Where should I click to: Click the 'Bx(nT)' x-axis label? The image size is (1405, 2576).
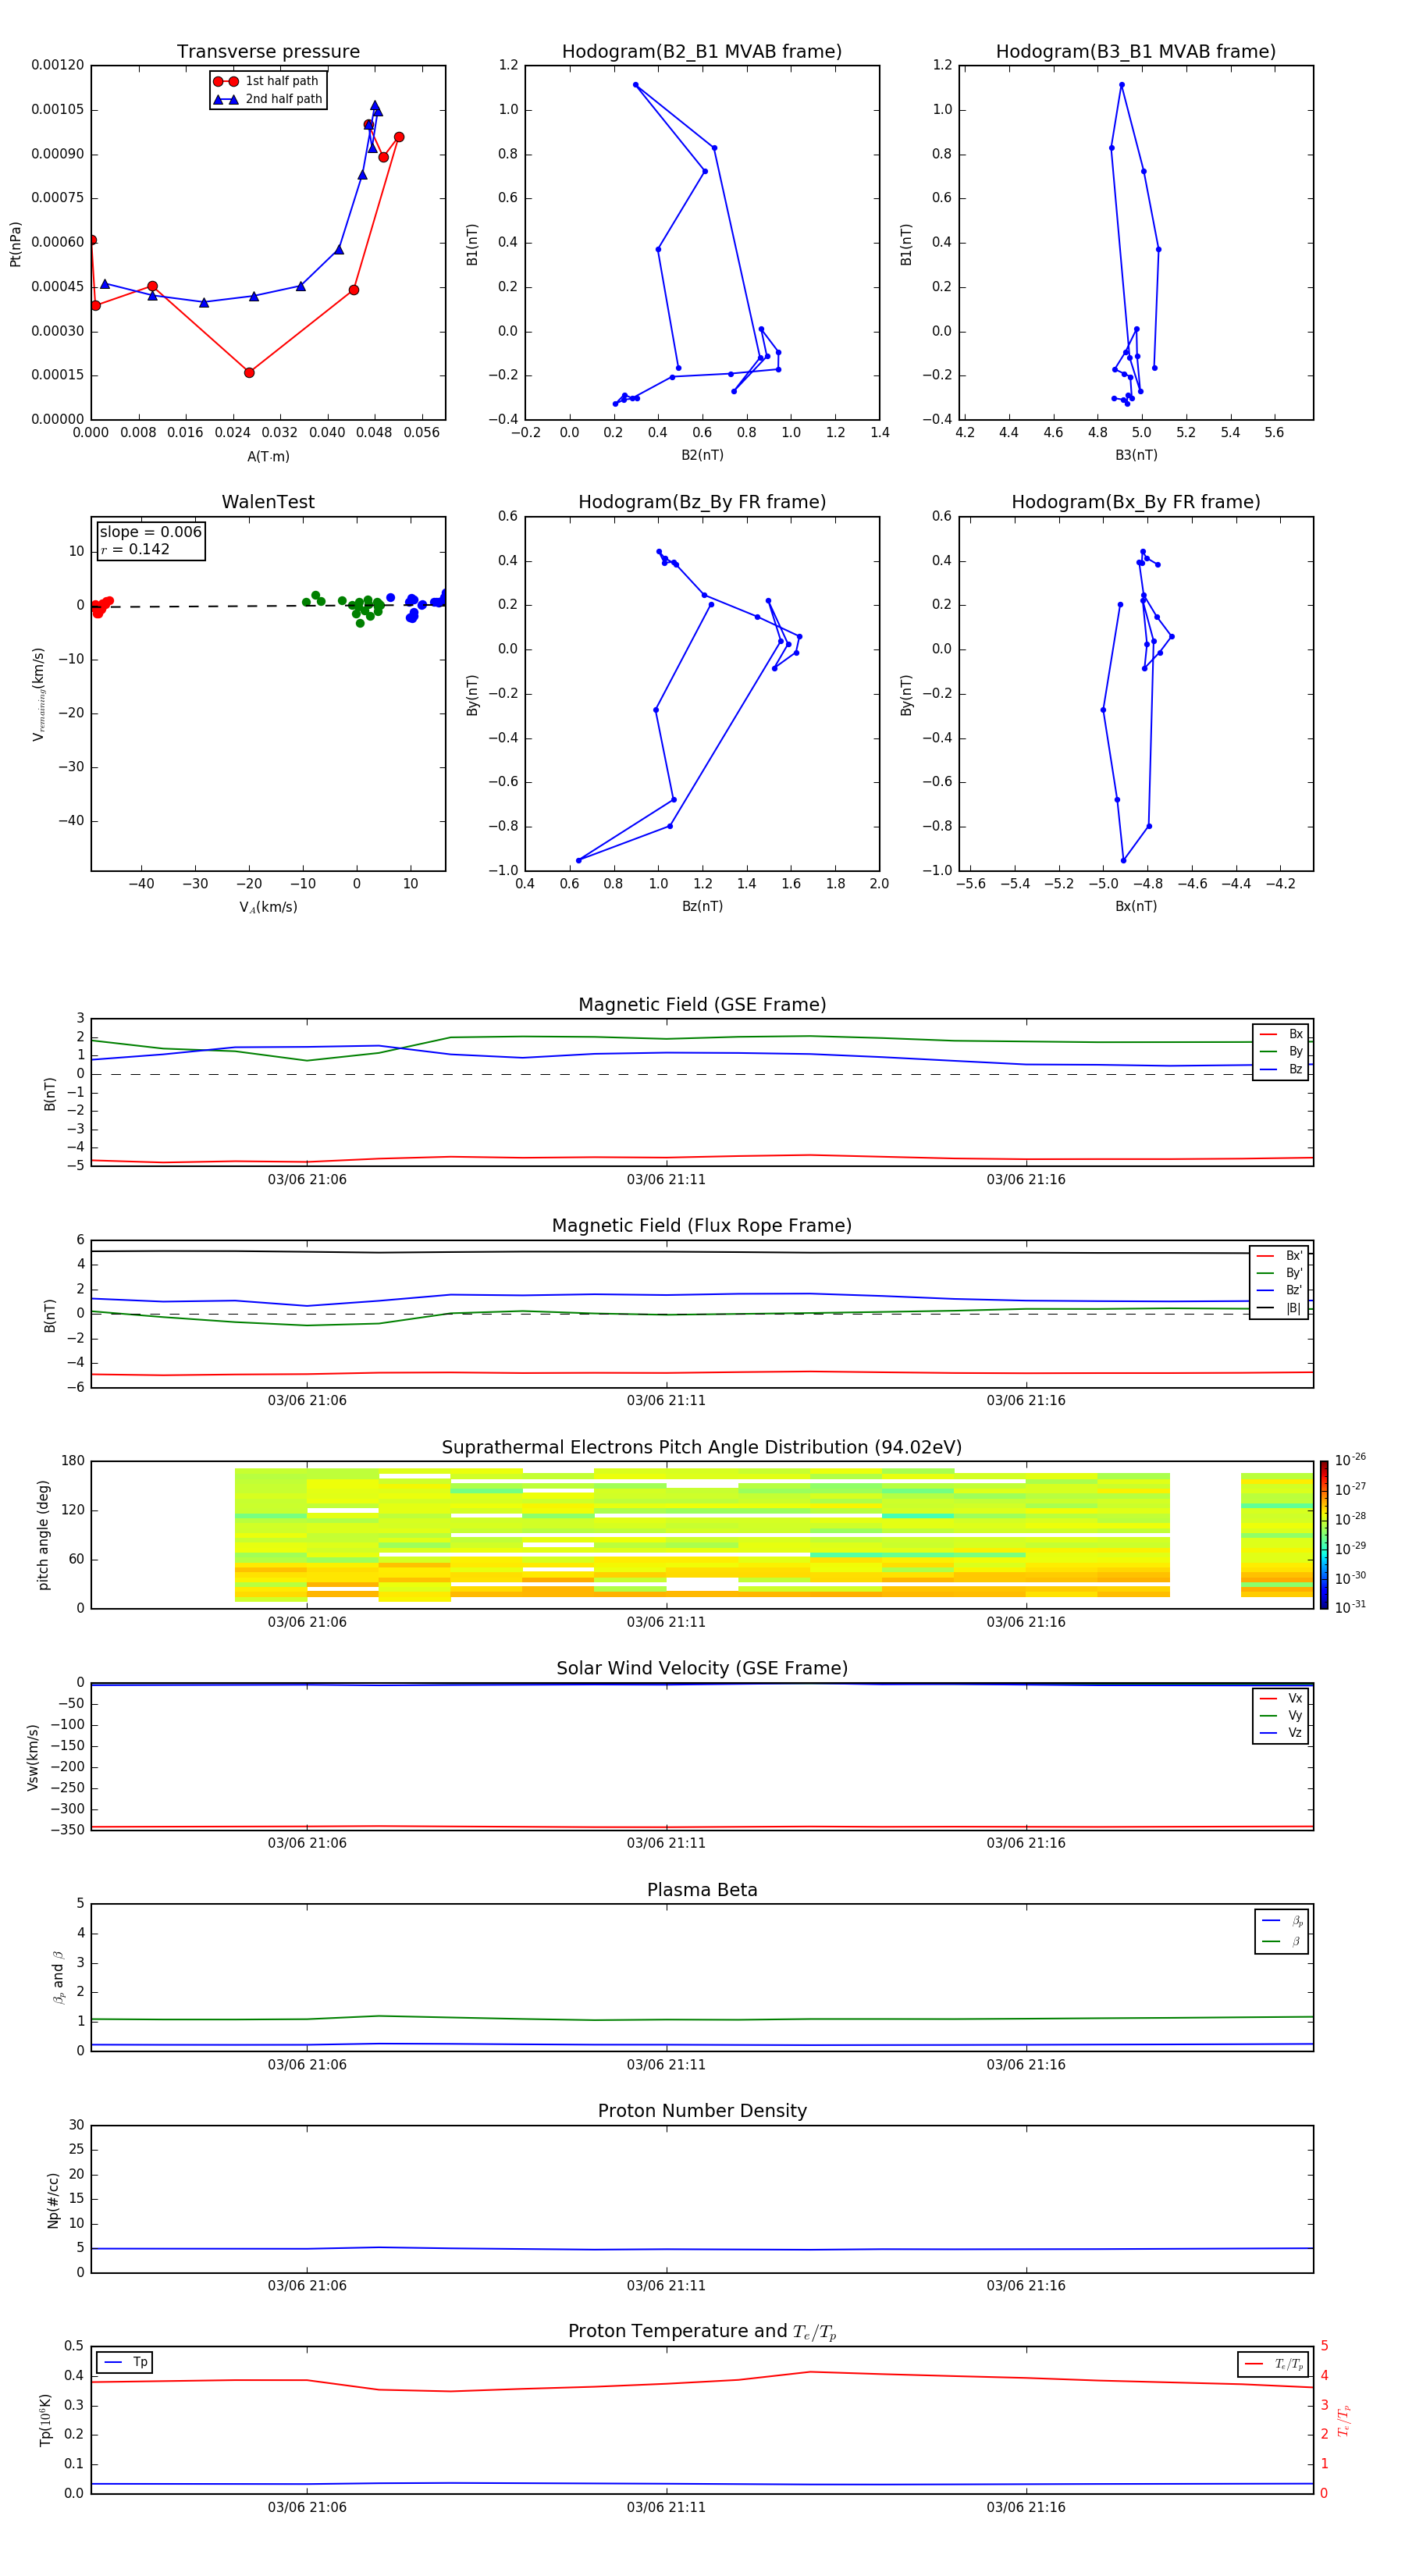tap(1136, 906)
